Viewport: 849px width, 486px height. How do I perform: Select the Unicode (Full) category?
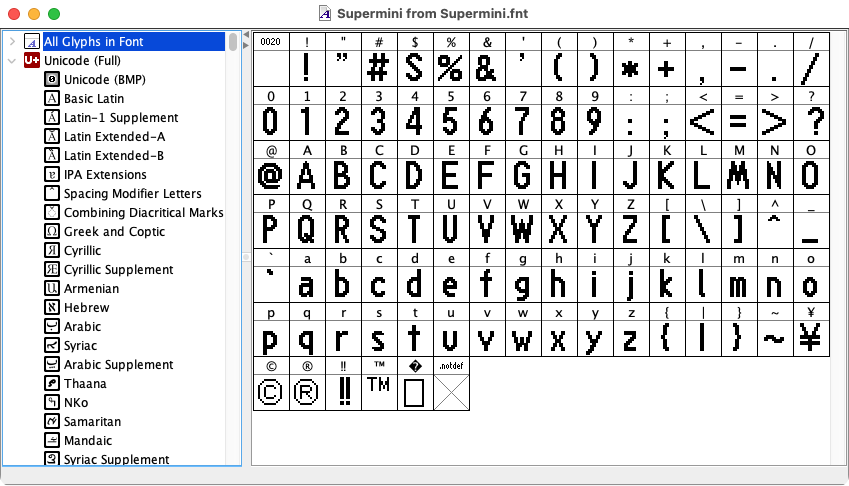tap(82, 61)
